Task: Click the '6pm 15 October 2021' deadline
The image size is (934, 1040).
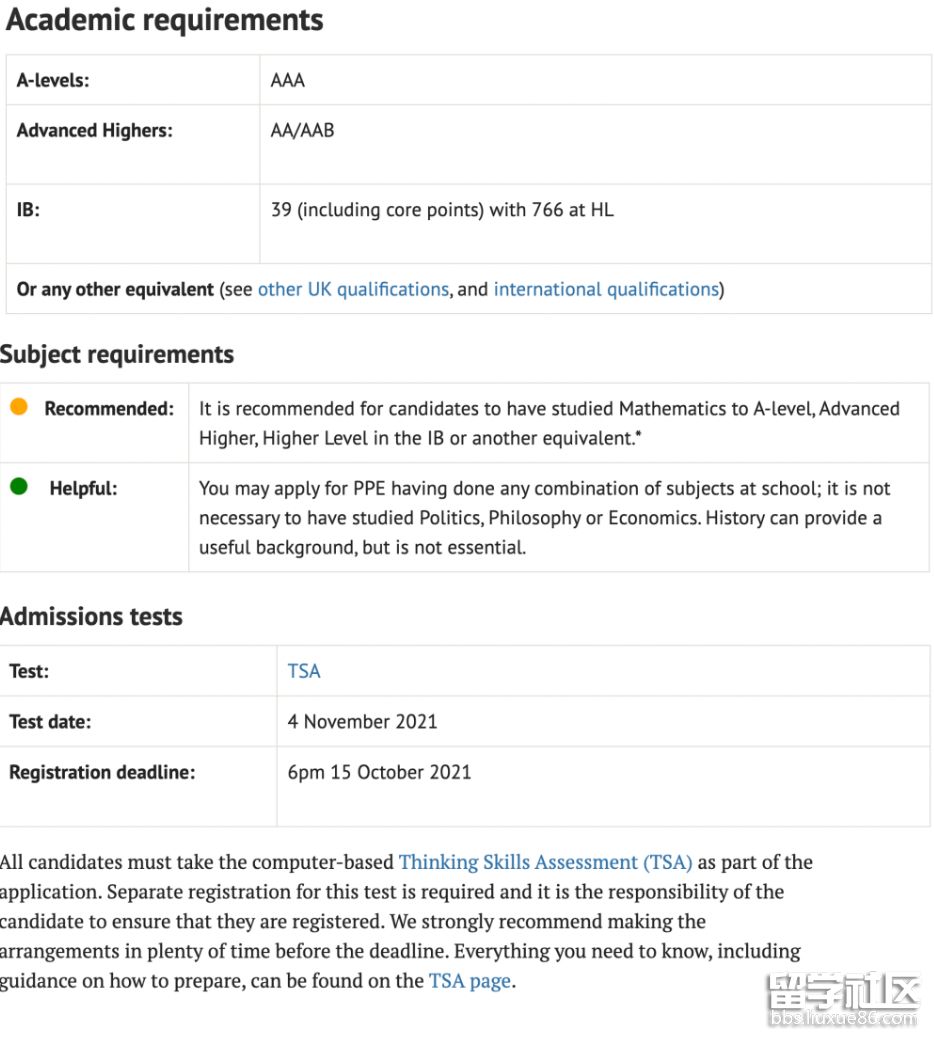Action: [x=379, y=772]
